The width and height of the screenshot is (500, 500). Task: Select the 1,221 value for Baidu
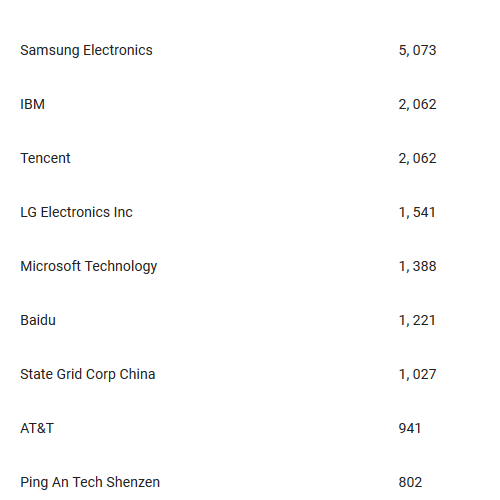[417, 321]
